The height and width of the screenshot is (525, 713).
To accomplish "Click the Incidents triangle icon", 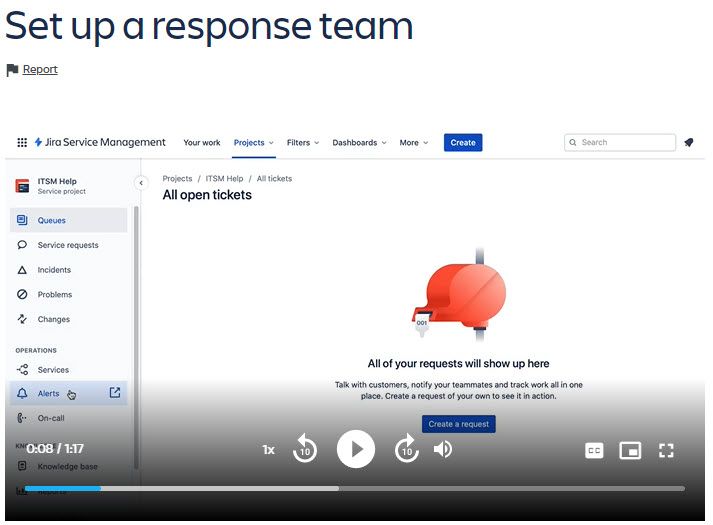I will [x=22, y=270].
